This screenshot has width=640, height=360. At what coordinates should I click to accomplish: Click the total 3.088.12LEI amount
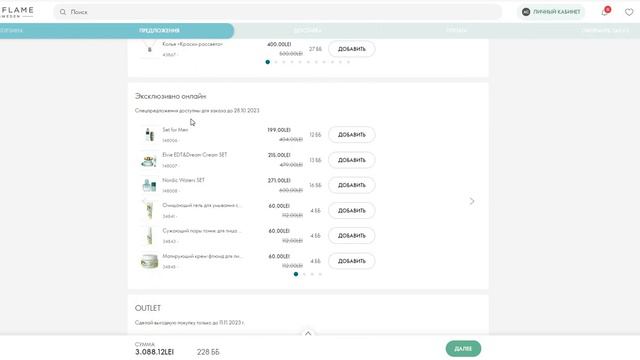pos(154,352)
